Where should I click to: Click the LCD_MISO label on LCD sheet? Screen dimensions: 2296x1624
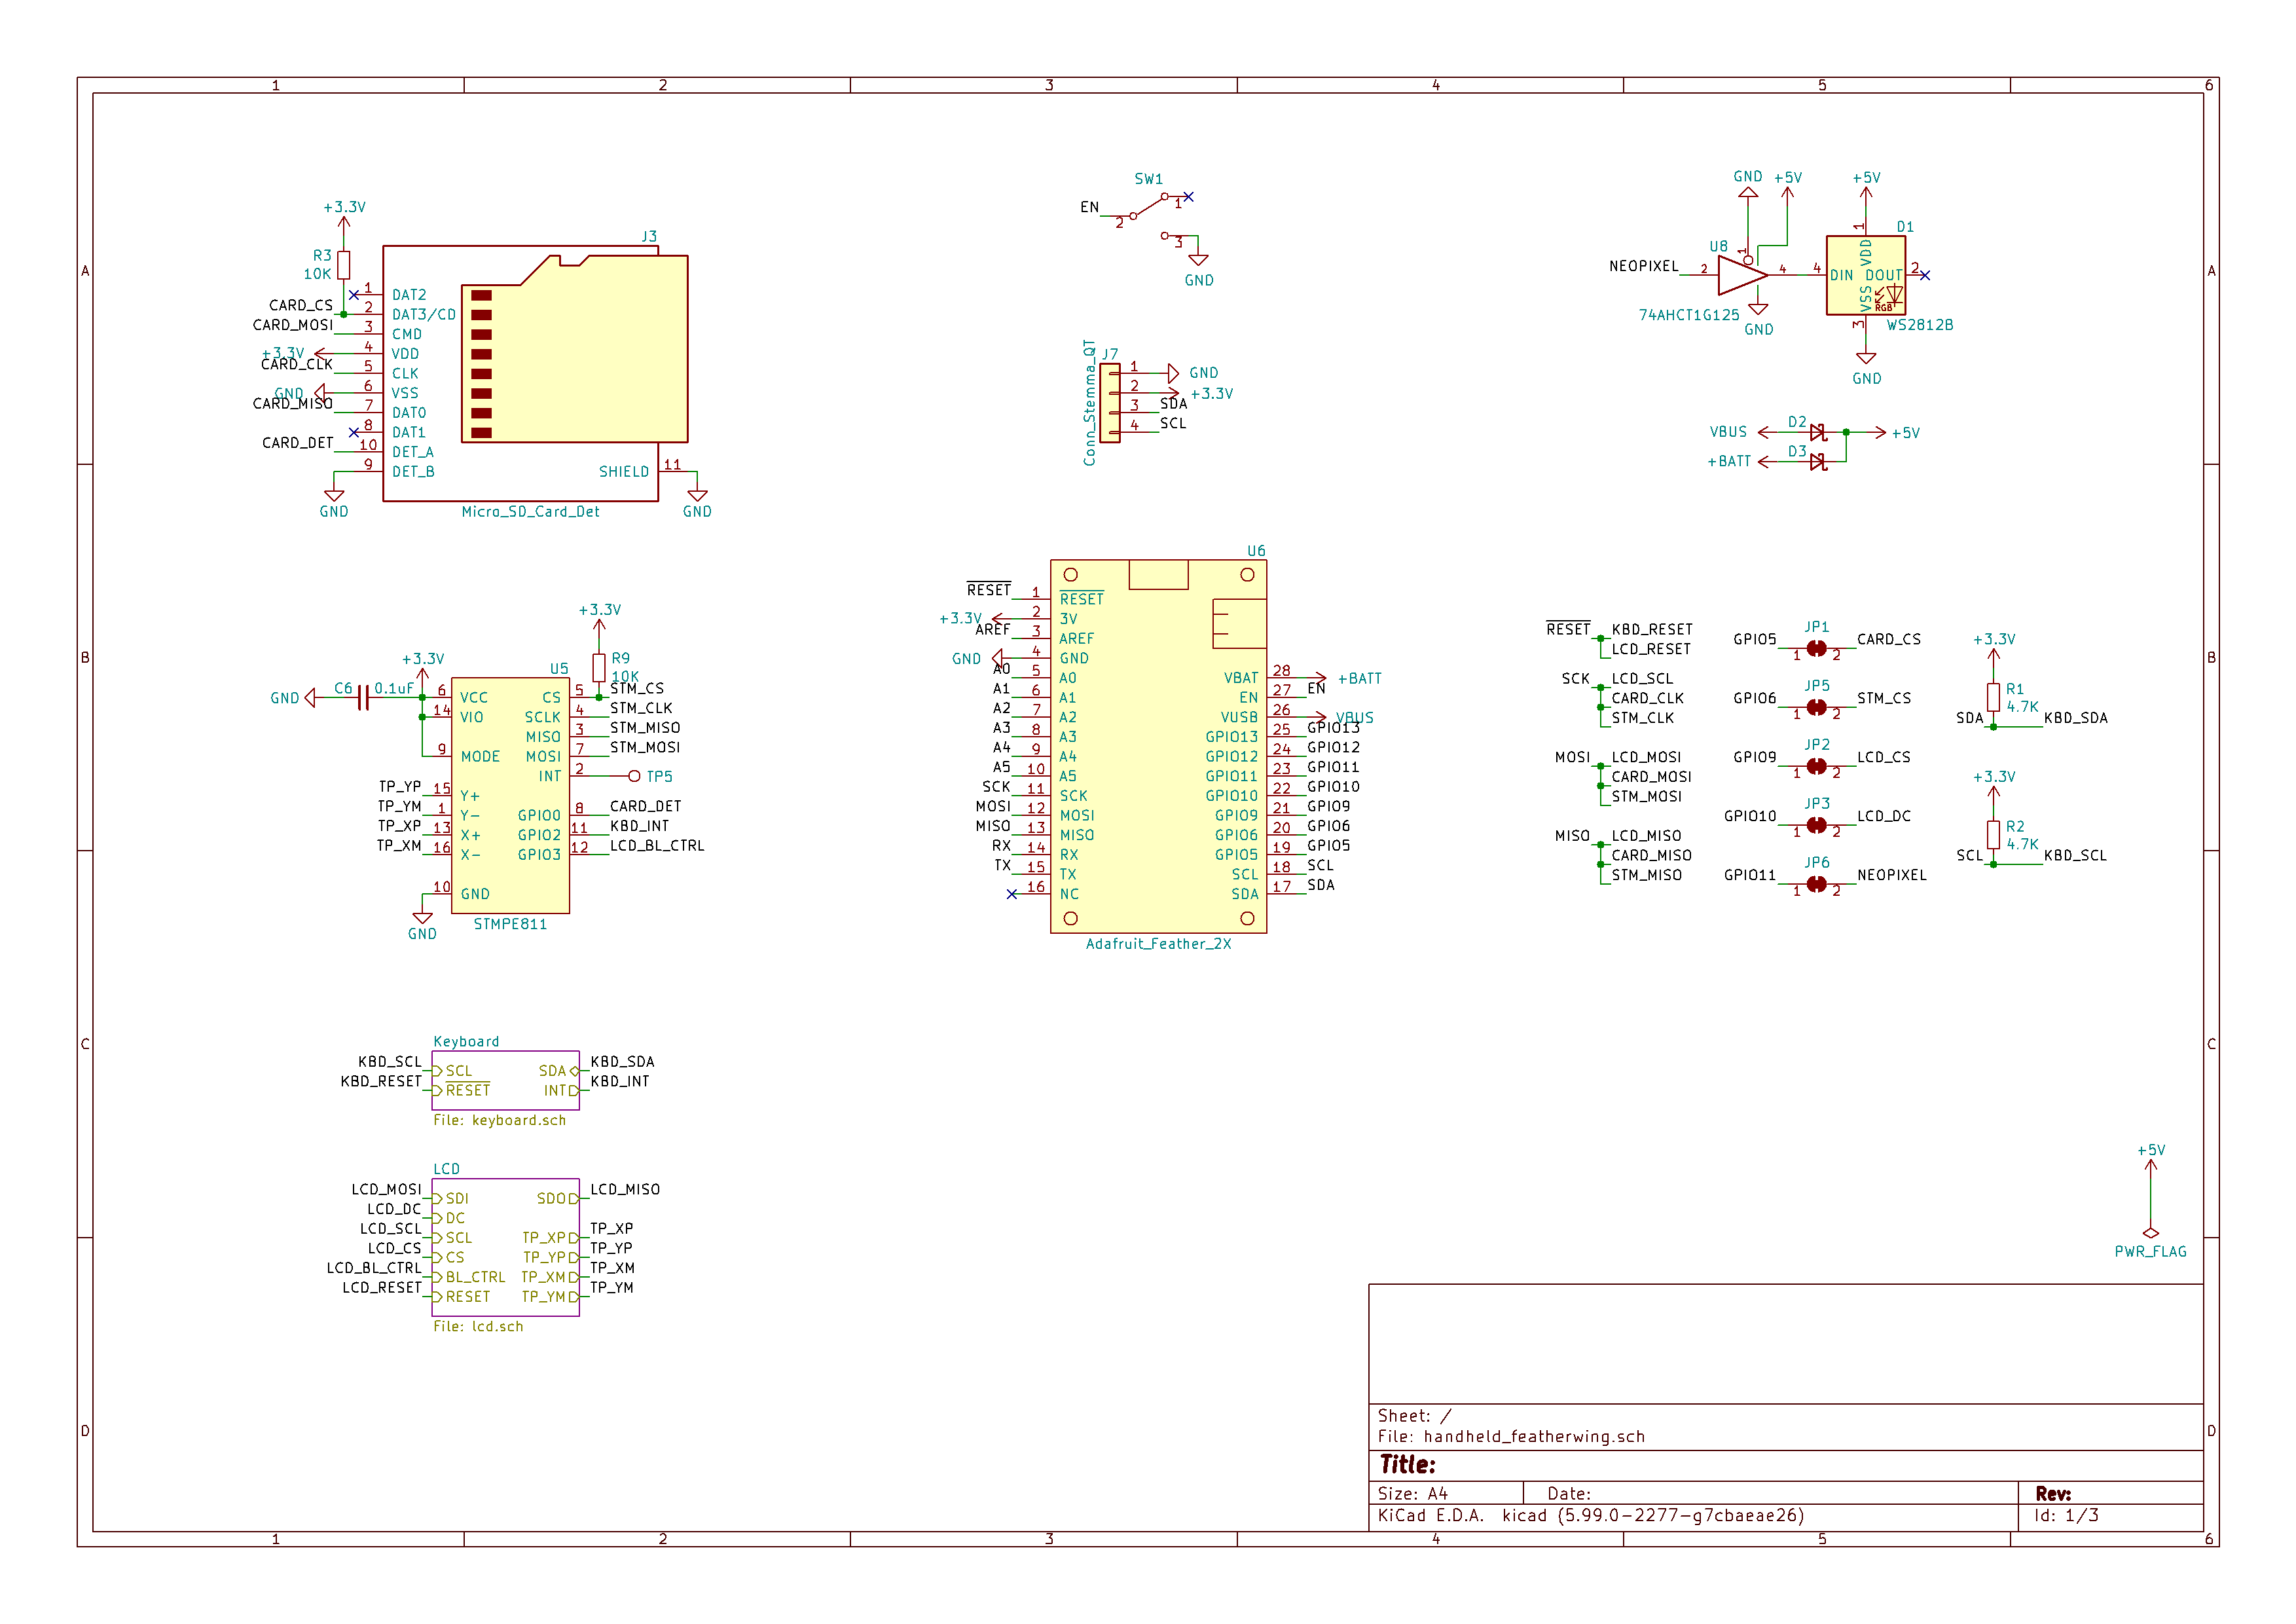tap(625, 1189)
